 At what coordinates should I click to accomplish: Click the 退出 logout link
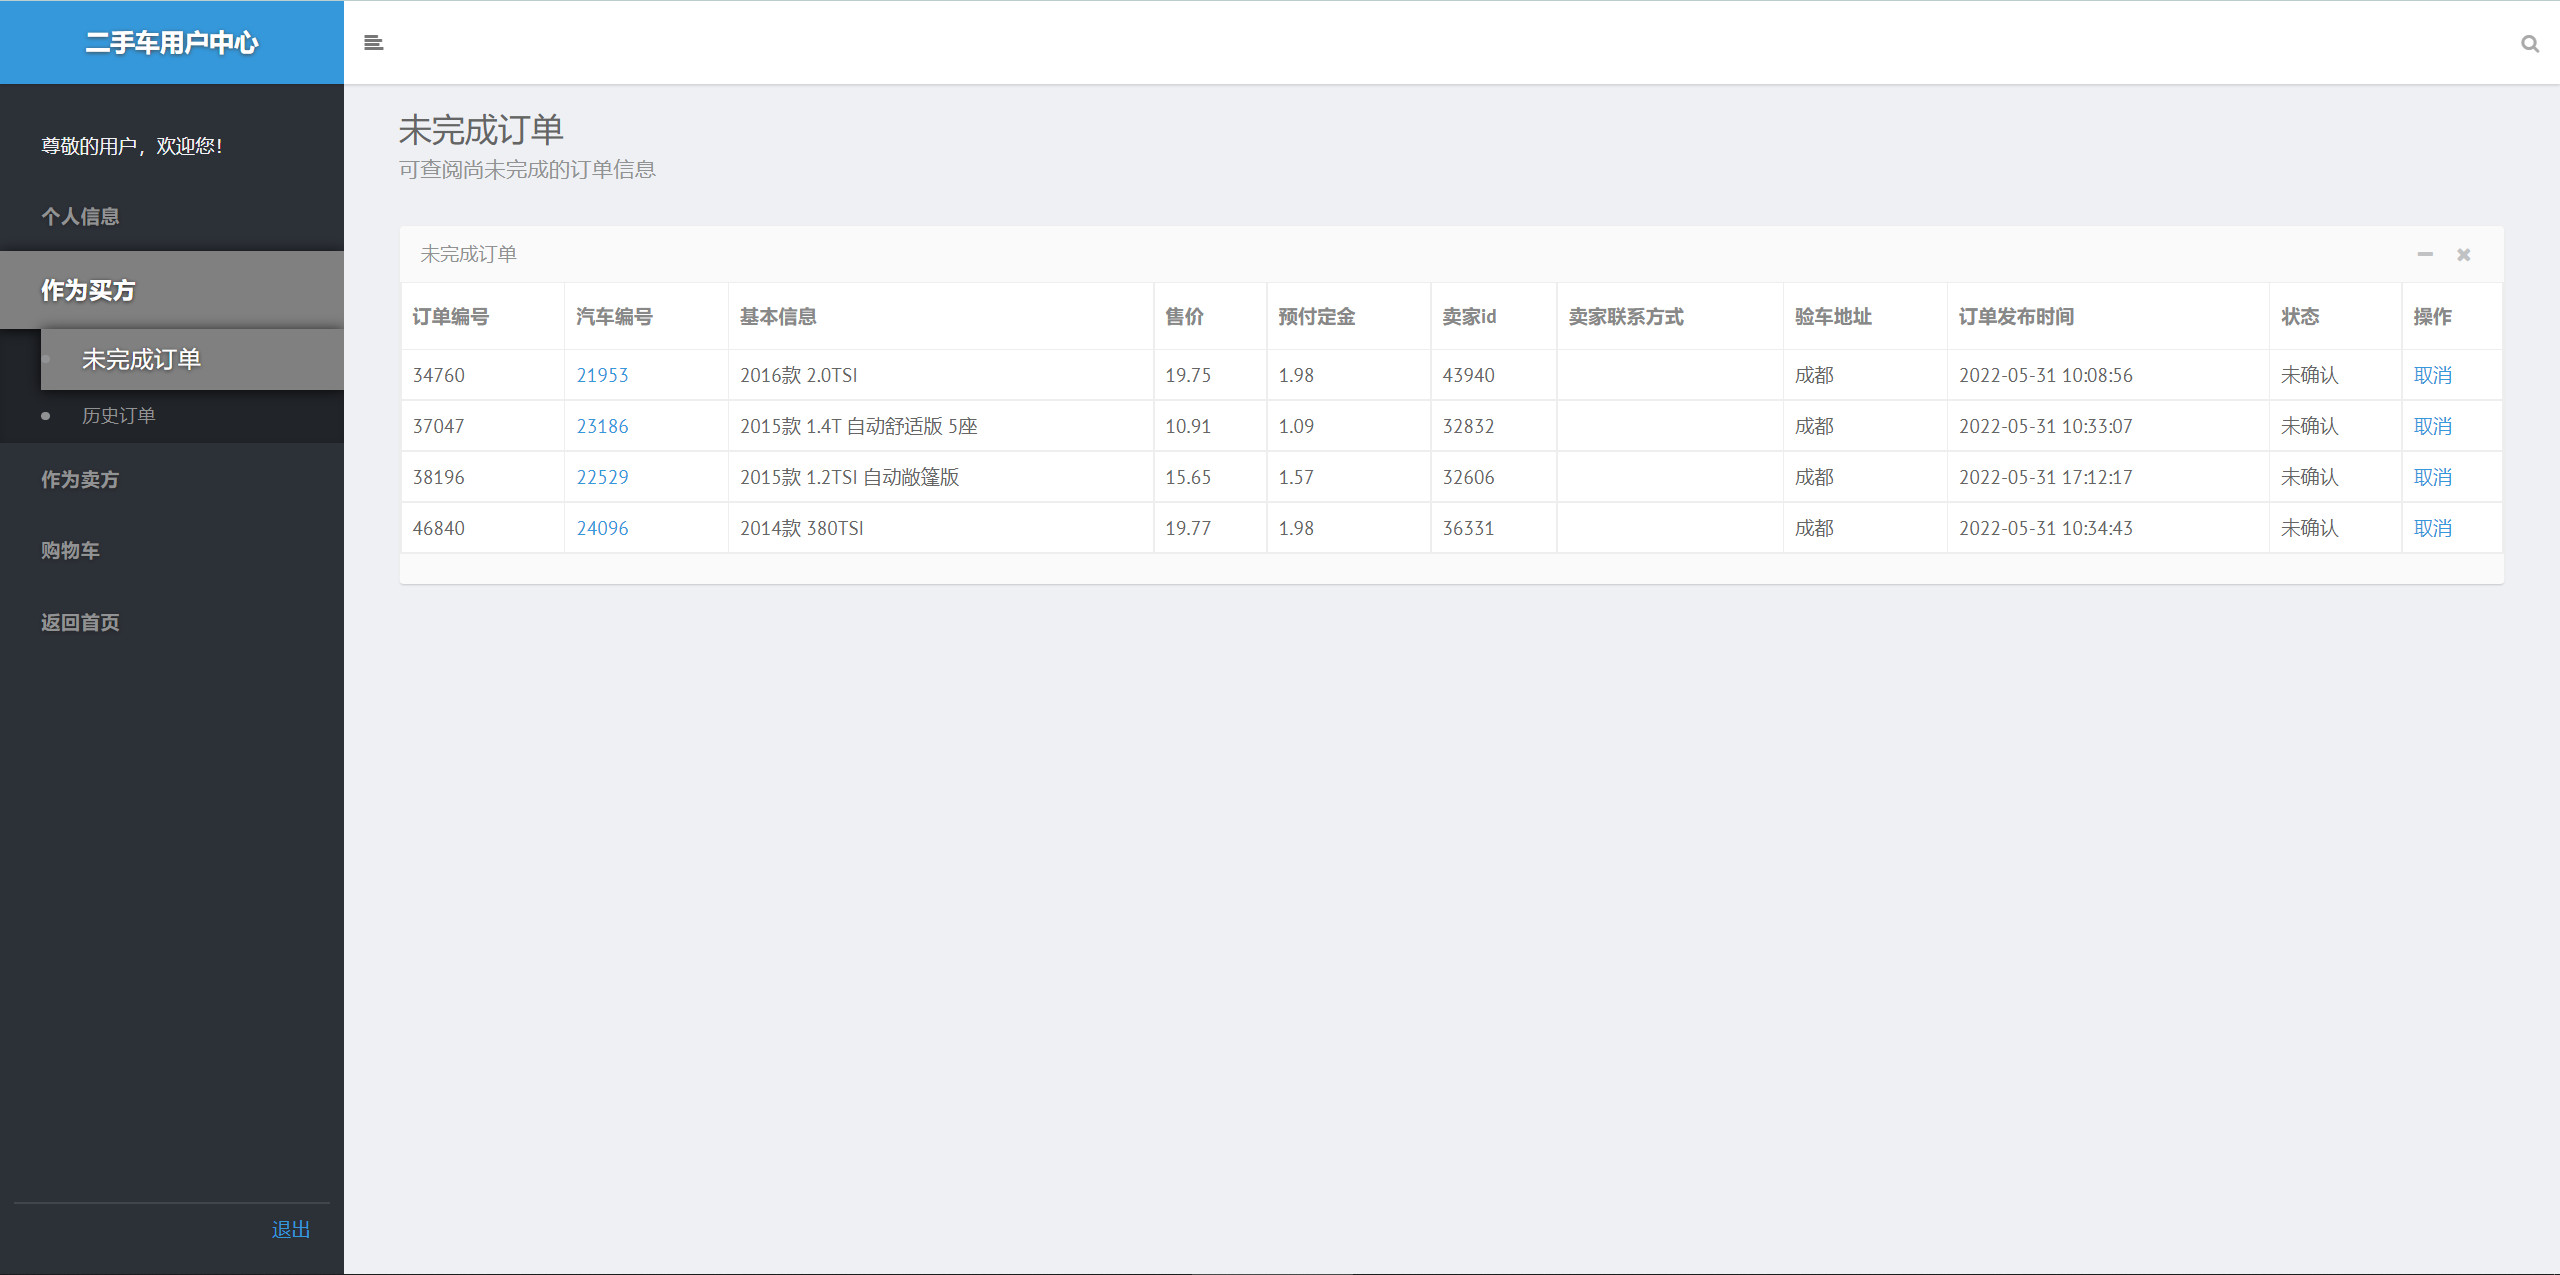point(291,1229)
